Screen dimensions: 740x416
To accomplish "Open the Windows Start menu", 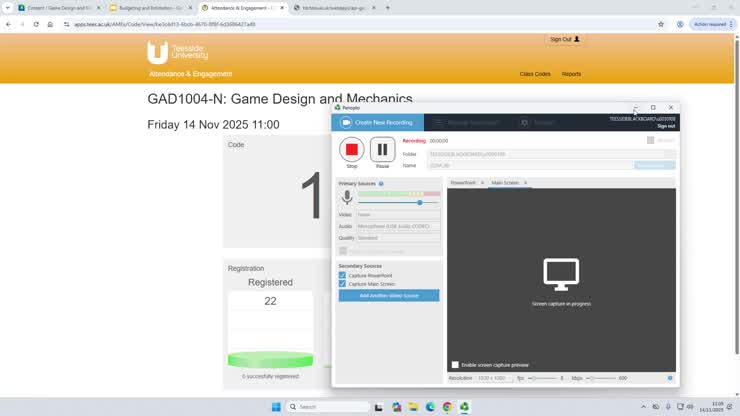I will (276, 407).
